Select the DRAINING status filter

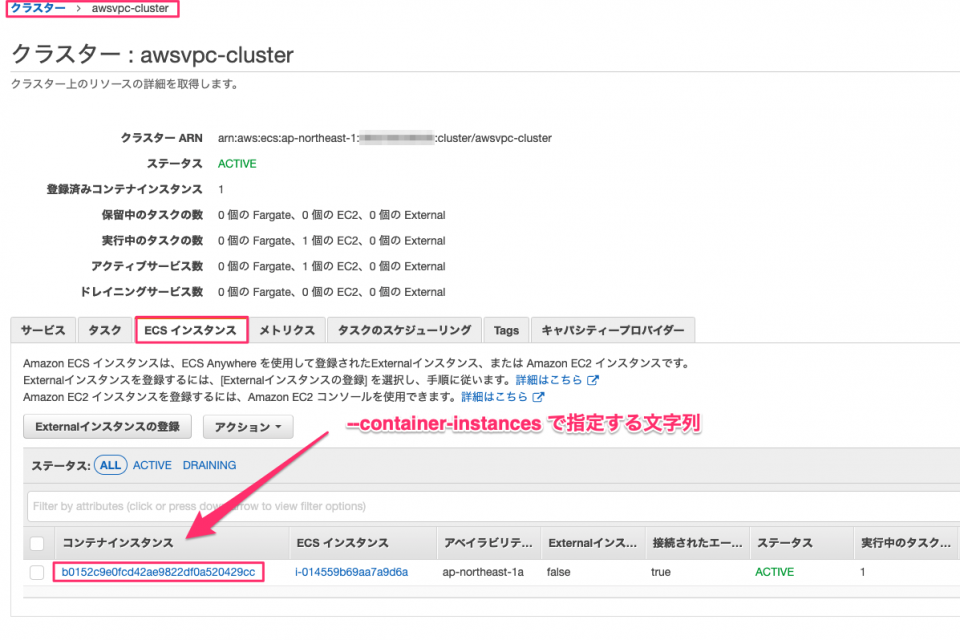click(209, 464)
